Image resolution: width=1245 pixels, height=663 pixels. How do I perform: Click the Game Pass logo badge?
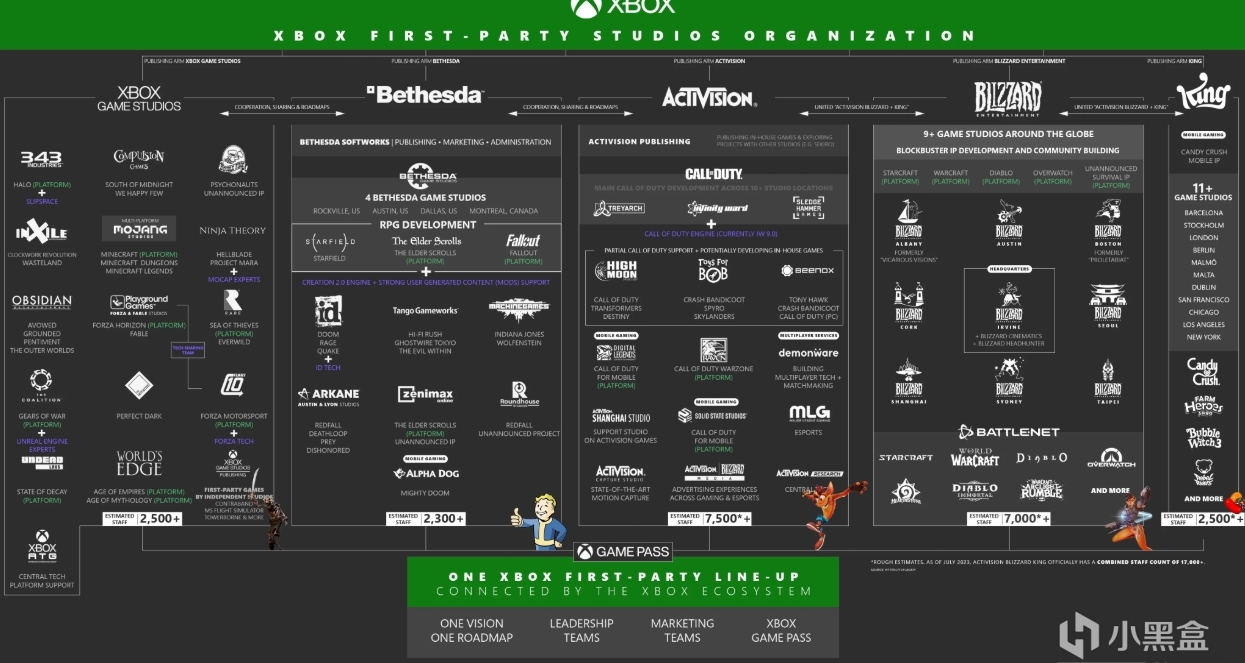click(x=622, y=551)
